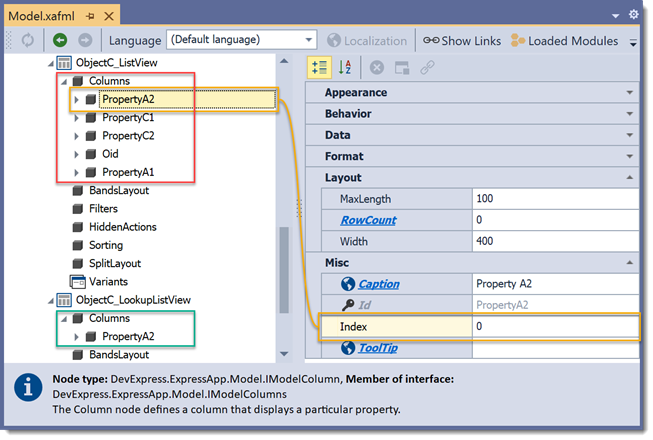Viewport: 653px width, 440px height.
Task: Click the empty ToolTip value field
Action: 556,348
